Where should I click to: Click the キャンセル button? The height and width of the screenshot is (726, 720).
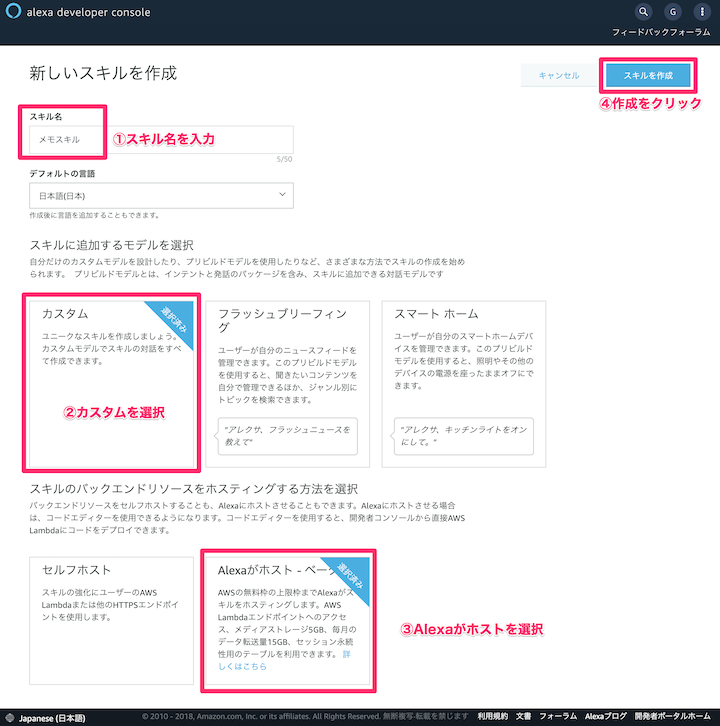[558, 75]
